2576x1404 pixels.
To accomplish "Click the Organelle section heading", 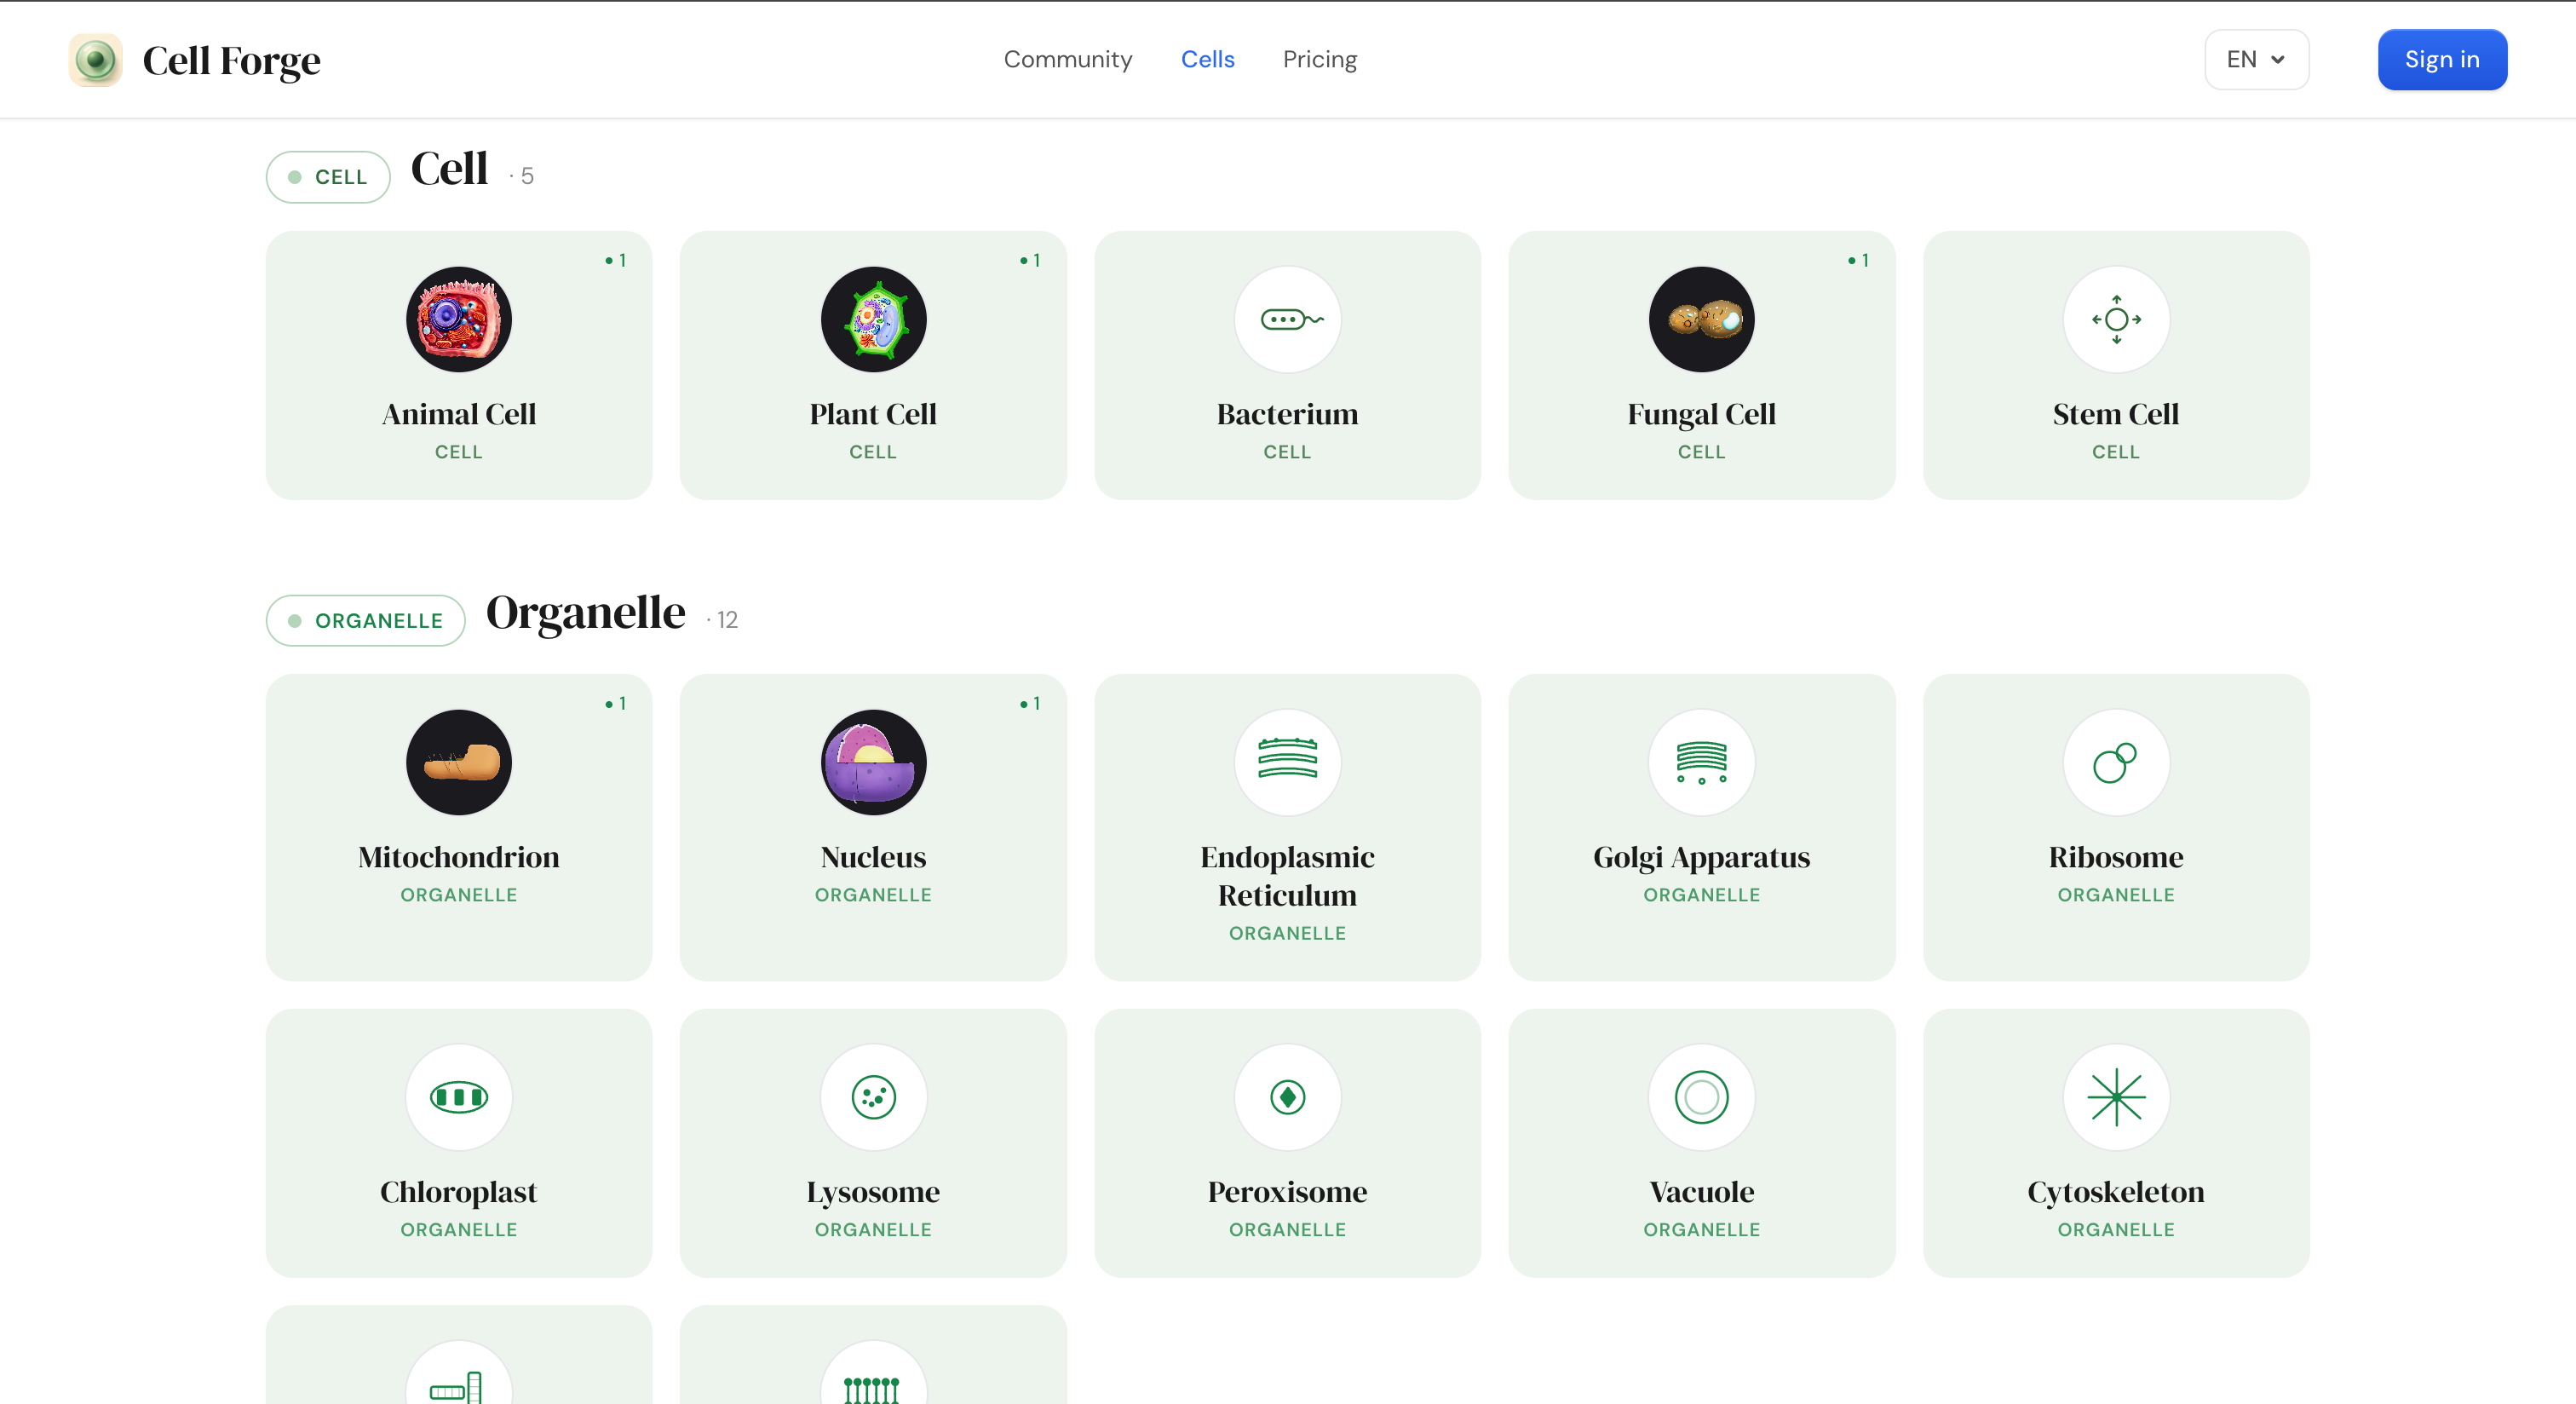I will (x=585, y=613).
